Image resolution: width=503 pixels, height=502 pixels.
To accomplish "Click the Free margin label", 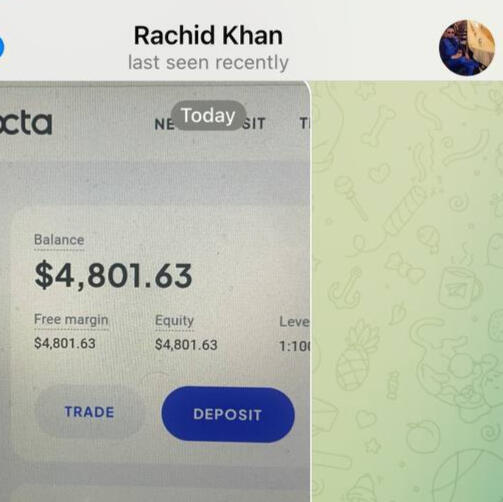I will (71, 320).
